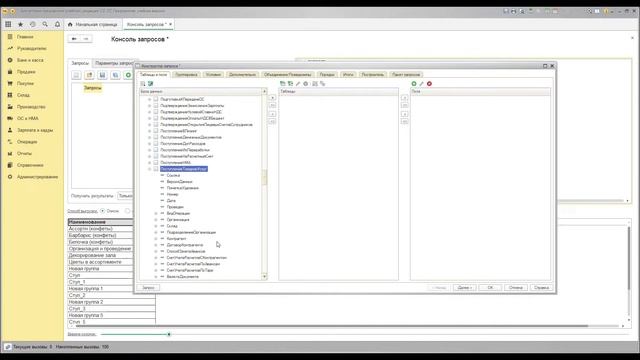Viewport: 640px width, 360px height.
Task: Click the add table icon above Таблицы
Action: [x=282, y=84]
